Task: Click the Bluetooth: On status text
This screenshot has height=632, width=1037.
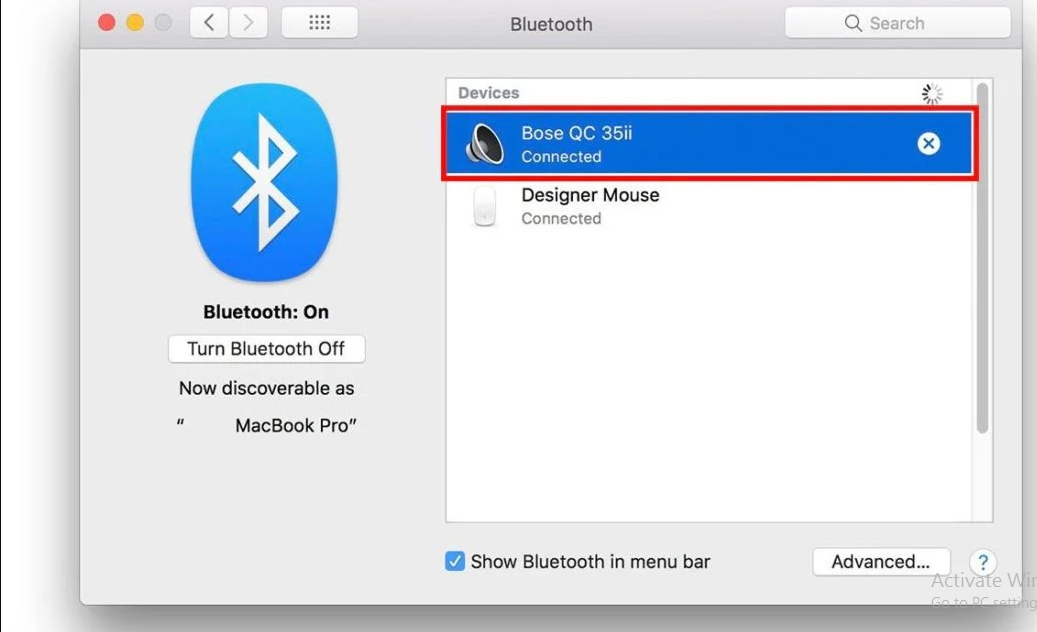Action: tap(266, 312)
